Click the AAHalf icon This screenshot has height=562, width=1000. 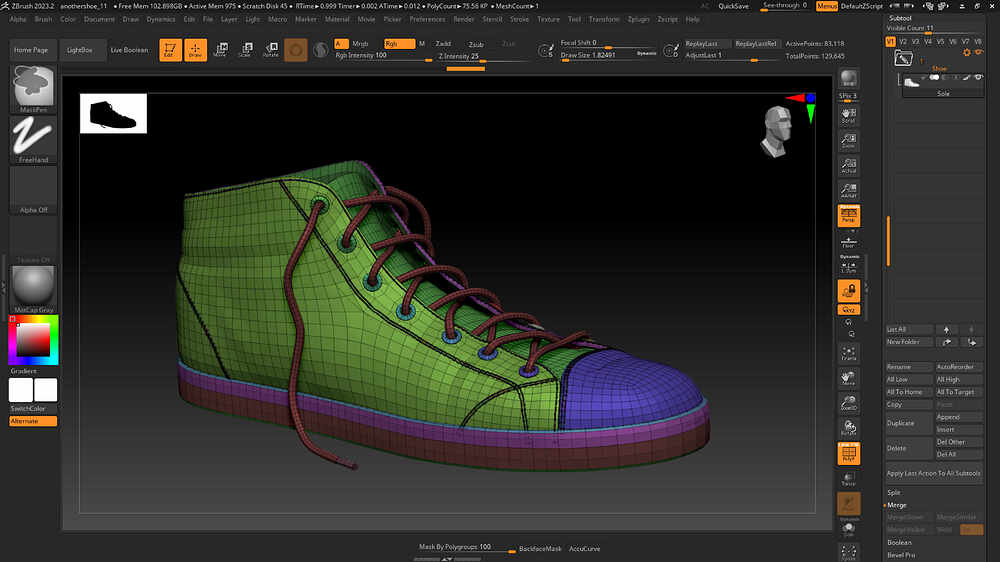[848, 190]
